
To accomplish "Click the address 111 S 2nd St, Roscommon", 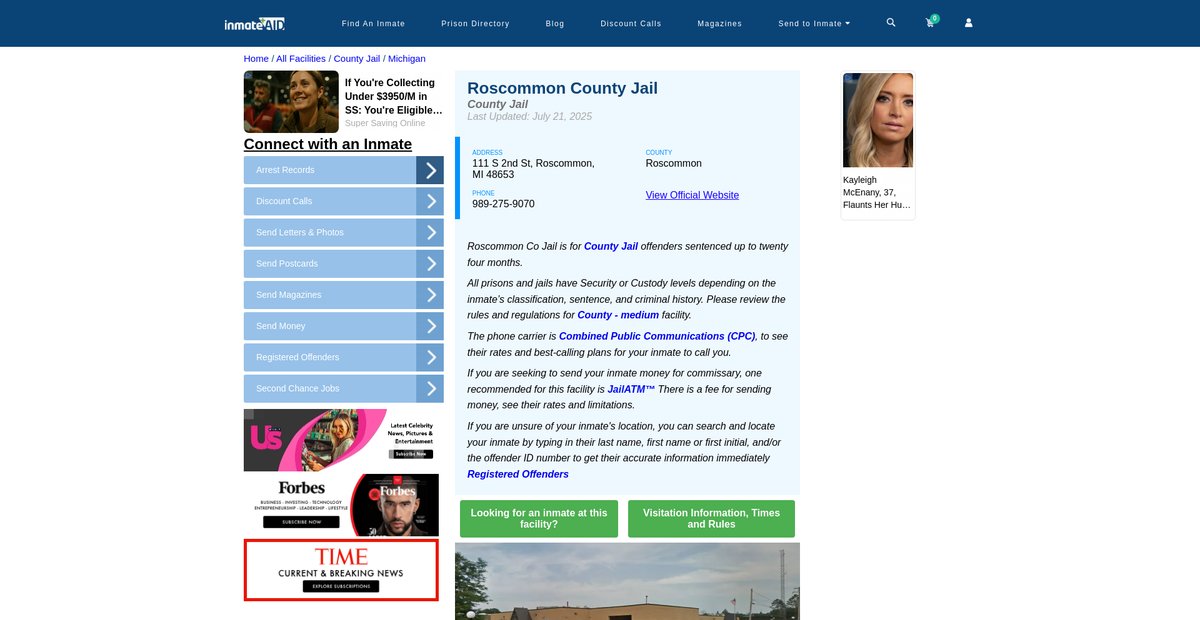I will tap(534, 169).
